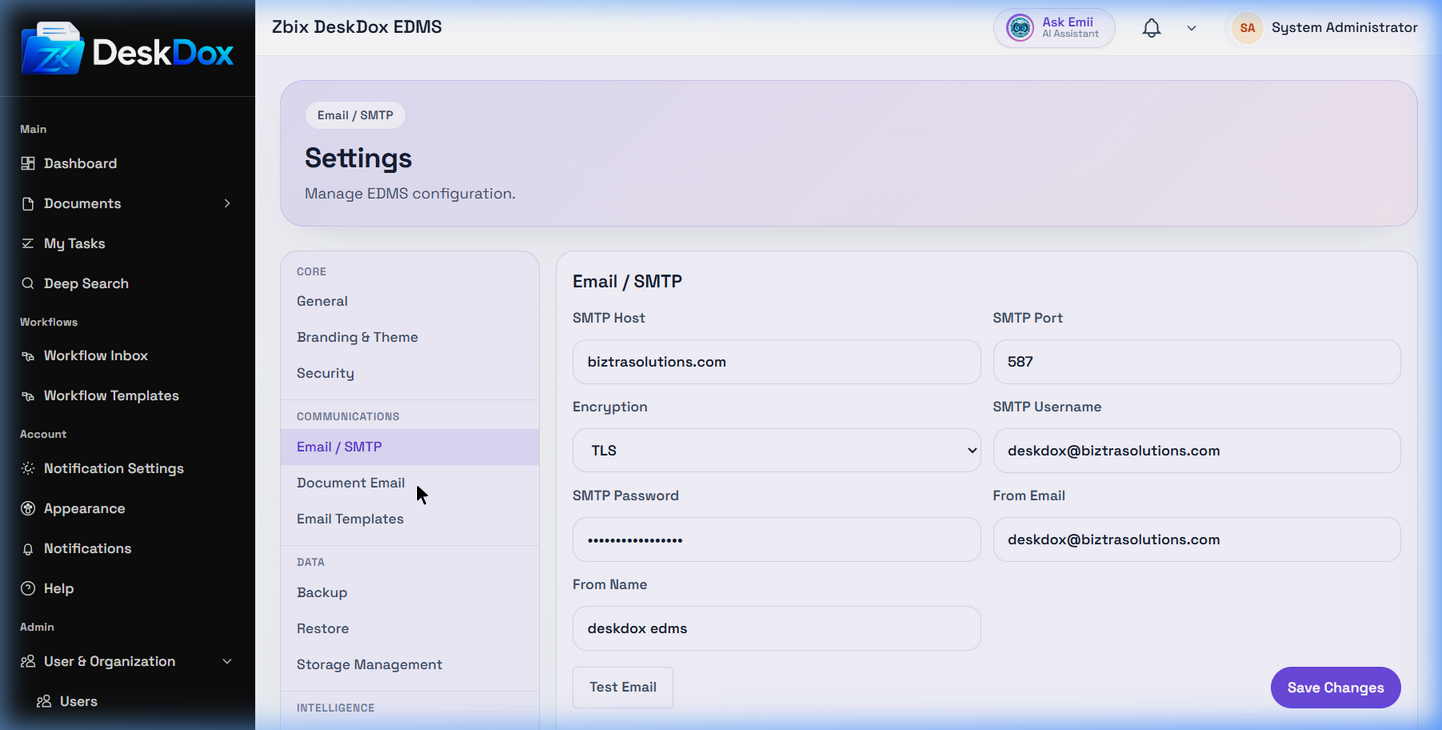The image size is (1442, 730).
Task: Click the Dashboard grid icon
Action: [x=28, y=163]
